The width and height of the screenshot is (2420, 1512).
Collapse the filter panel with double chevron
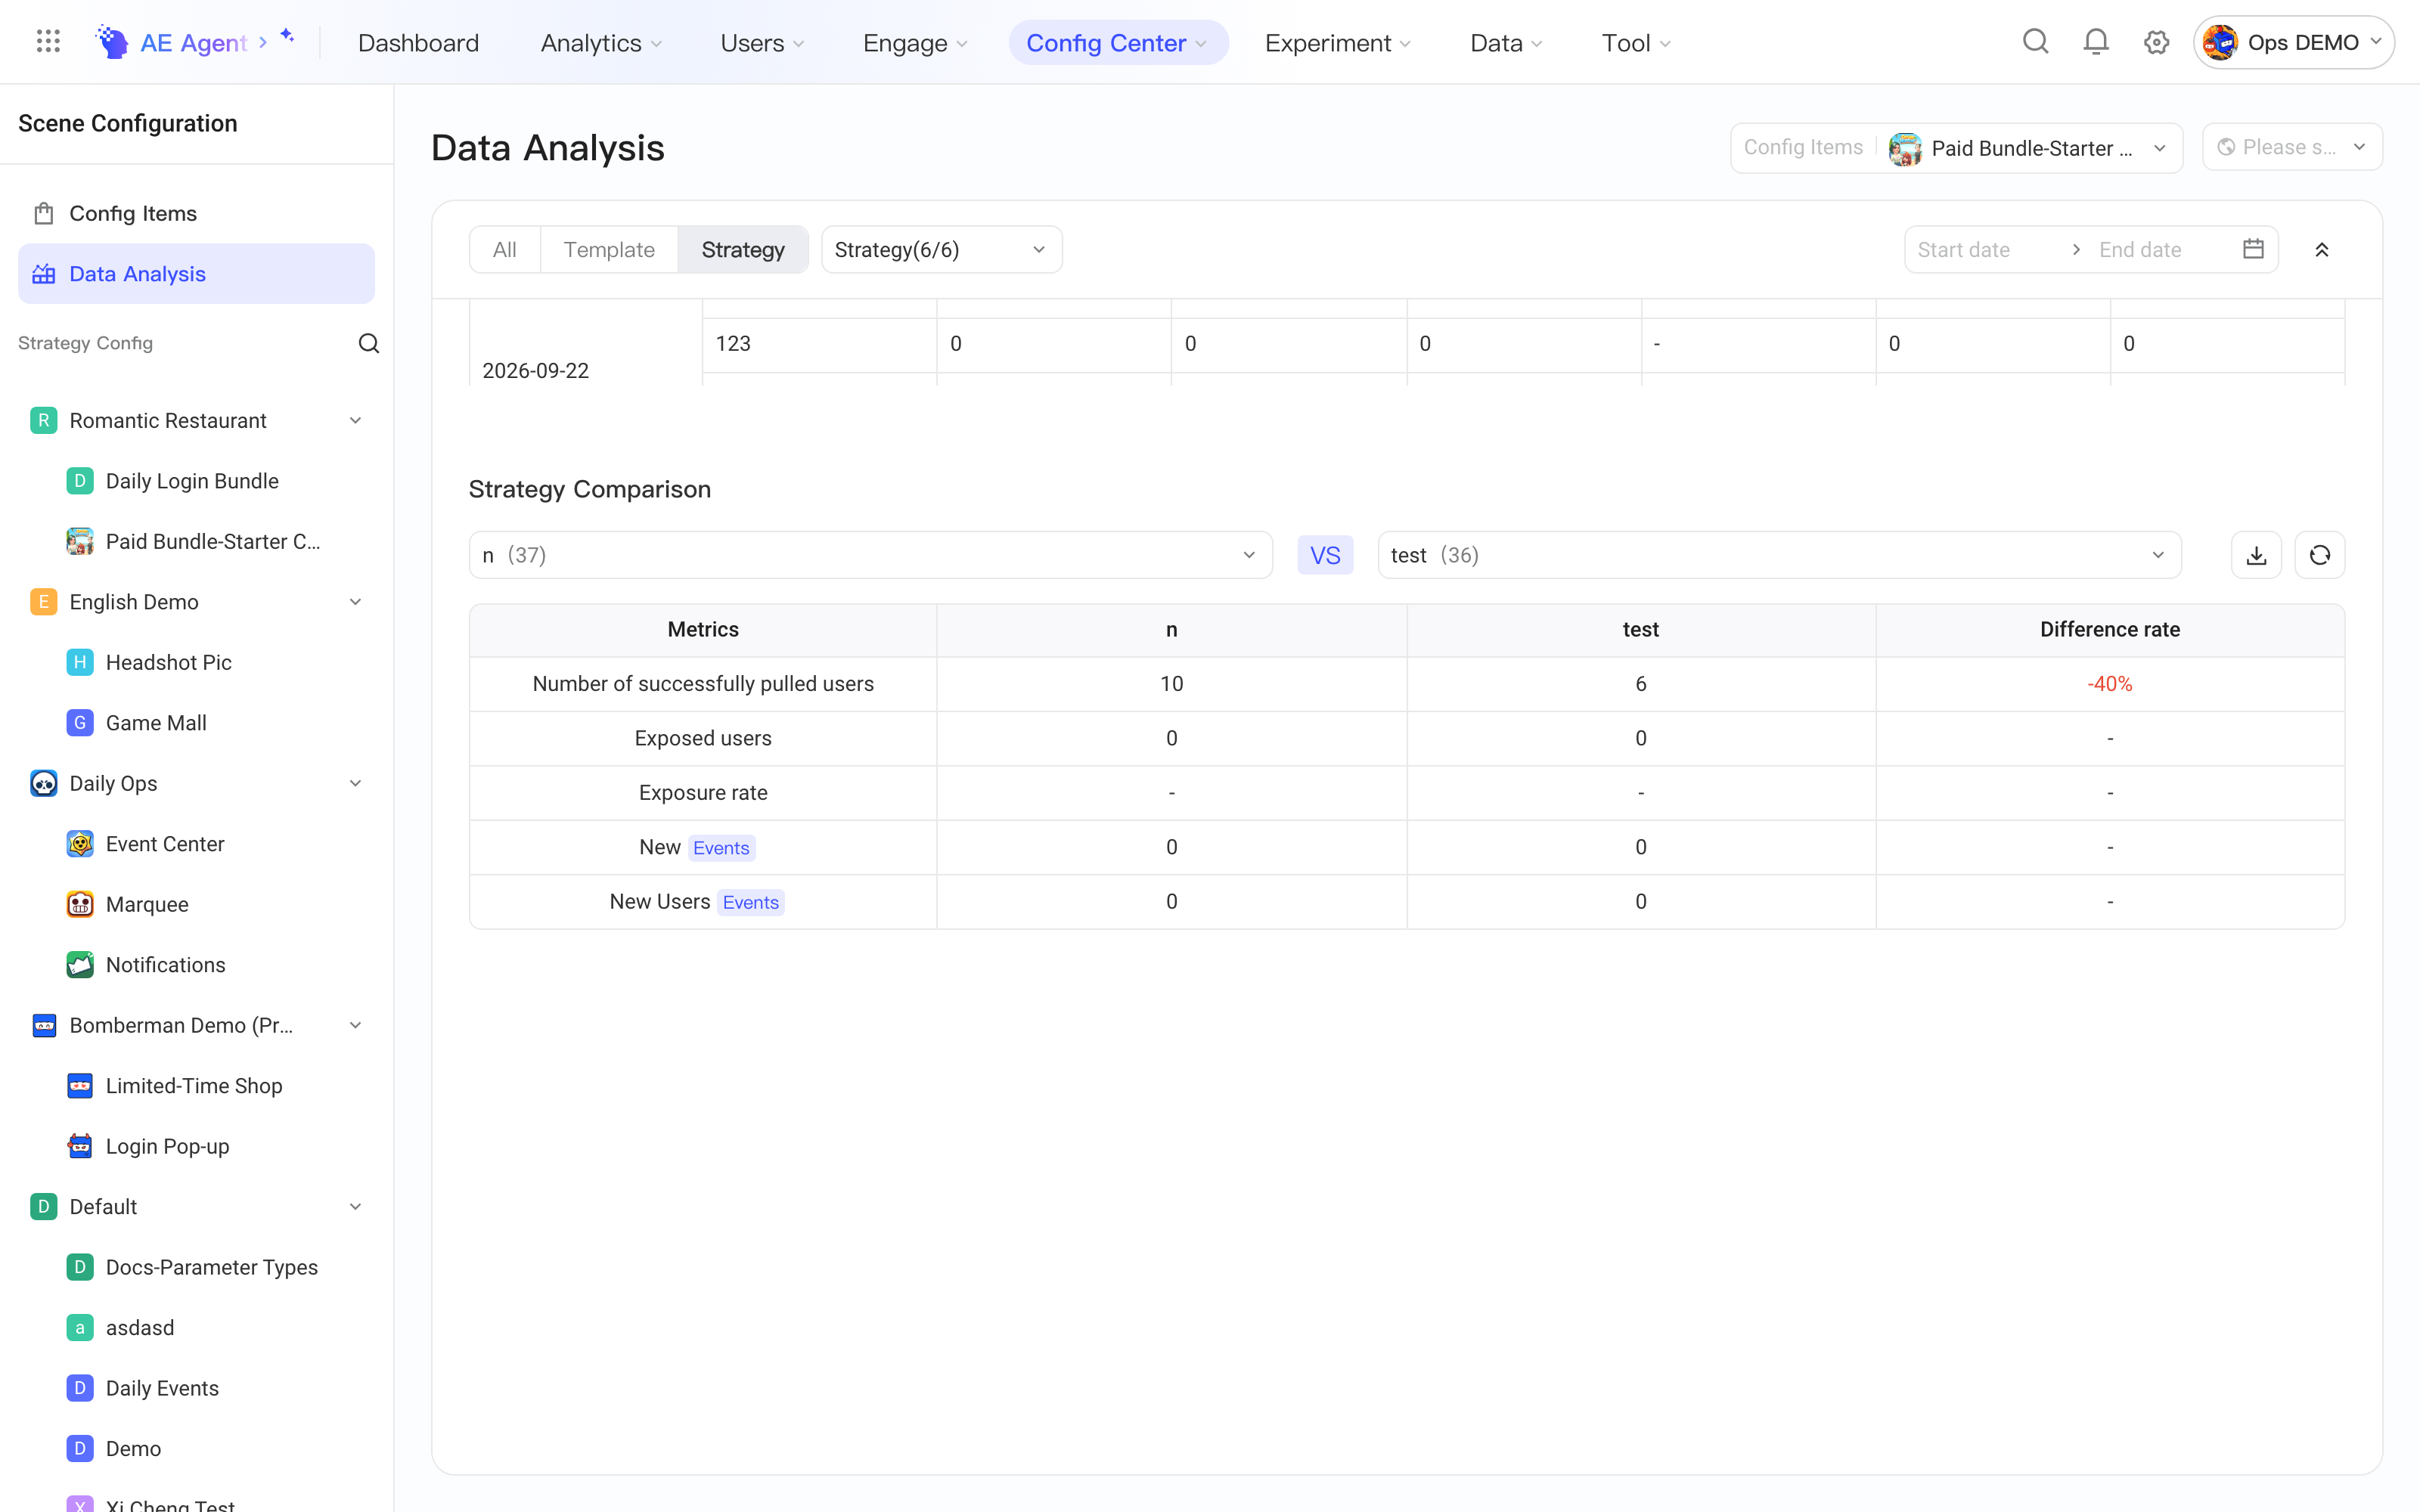coord(2322,250)
